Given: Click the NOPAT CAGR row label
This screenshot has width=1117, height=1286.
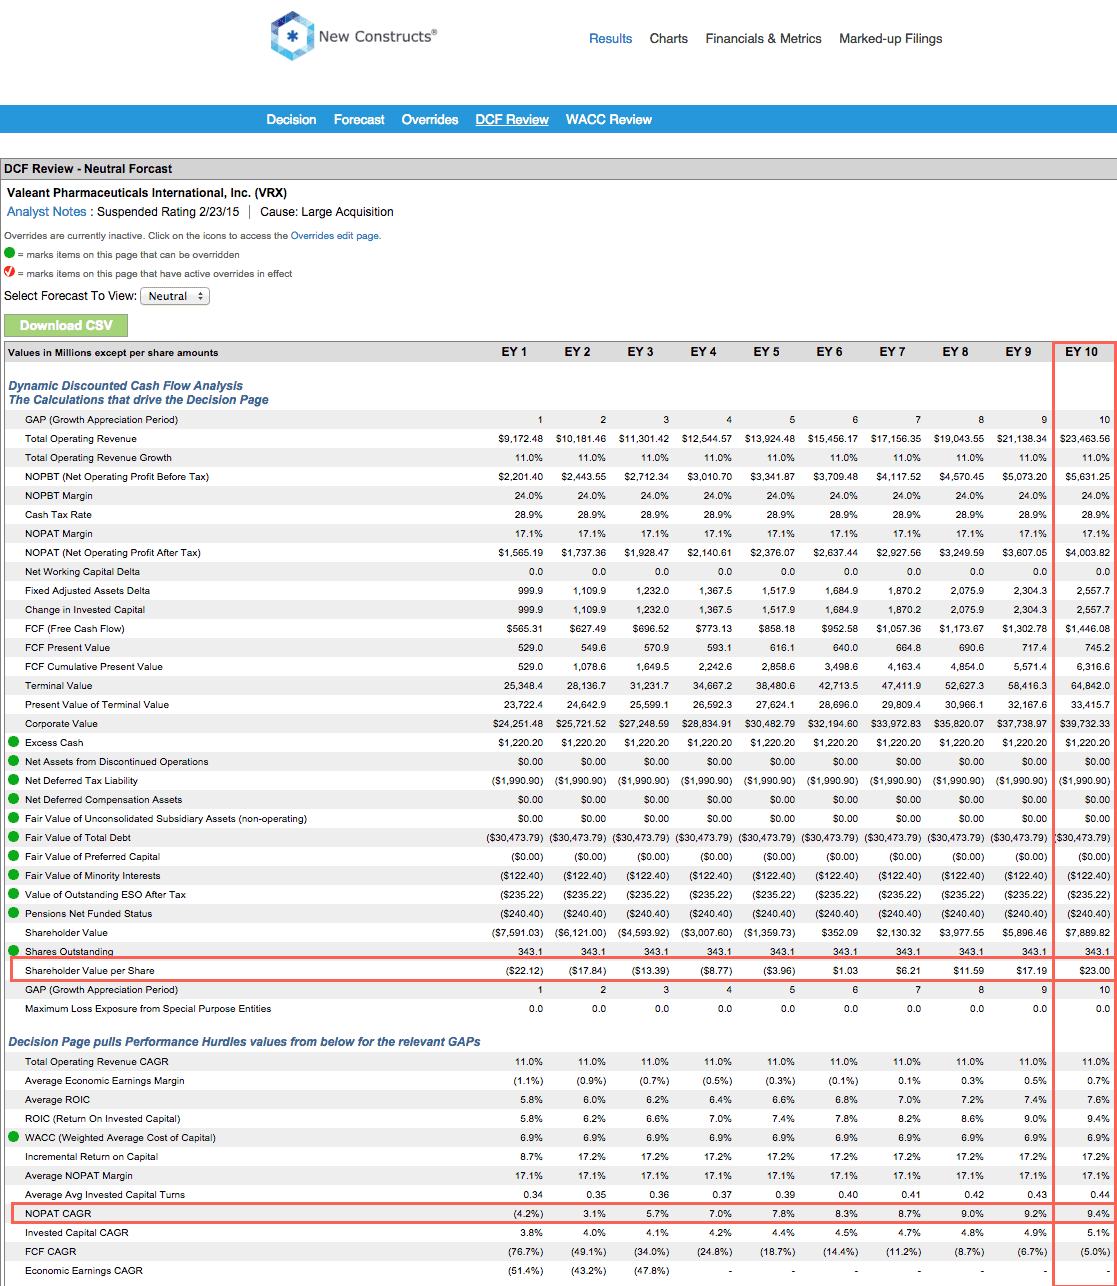Looking at the screenshot, I should click(58, 1213).
